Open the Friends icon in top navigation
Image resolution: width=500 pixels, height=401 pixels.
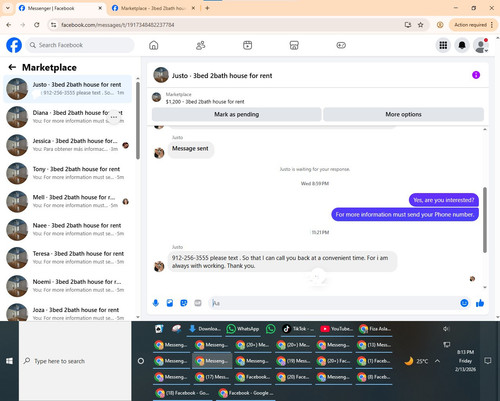[200, 45]
